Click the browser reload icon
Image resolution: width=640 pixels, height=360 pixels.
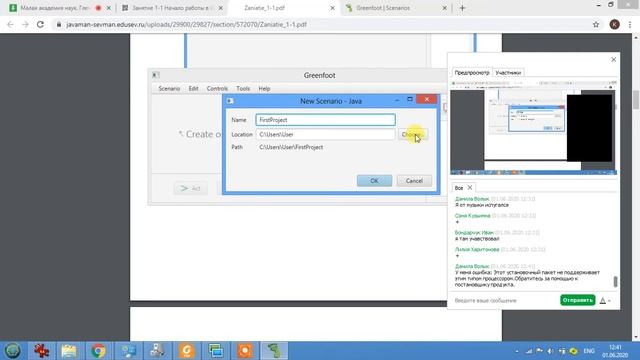[40, 24]
